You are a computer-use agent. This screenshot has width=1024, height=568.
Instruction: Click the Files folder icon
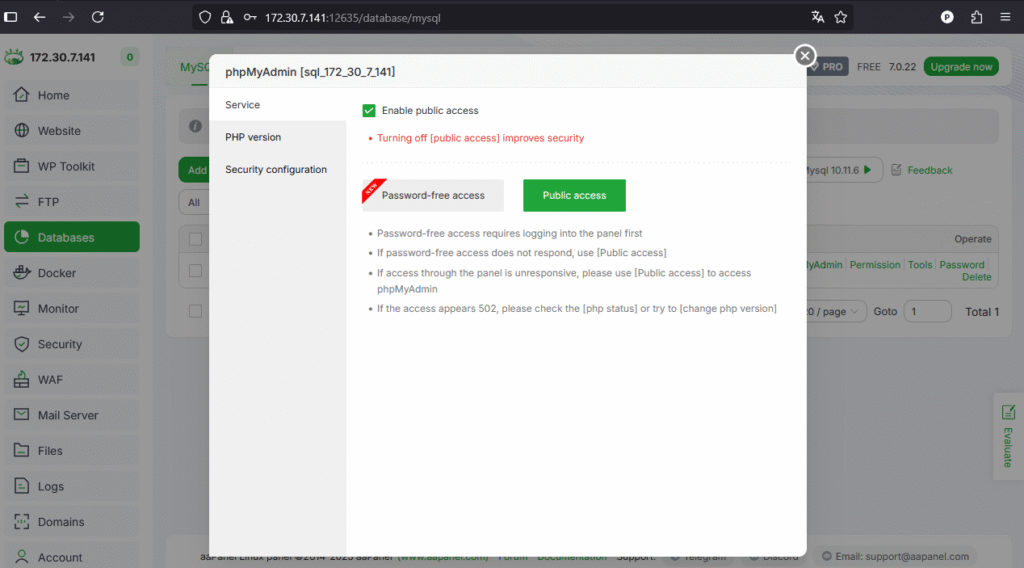[x=22, y=450]
